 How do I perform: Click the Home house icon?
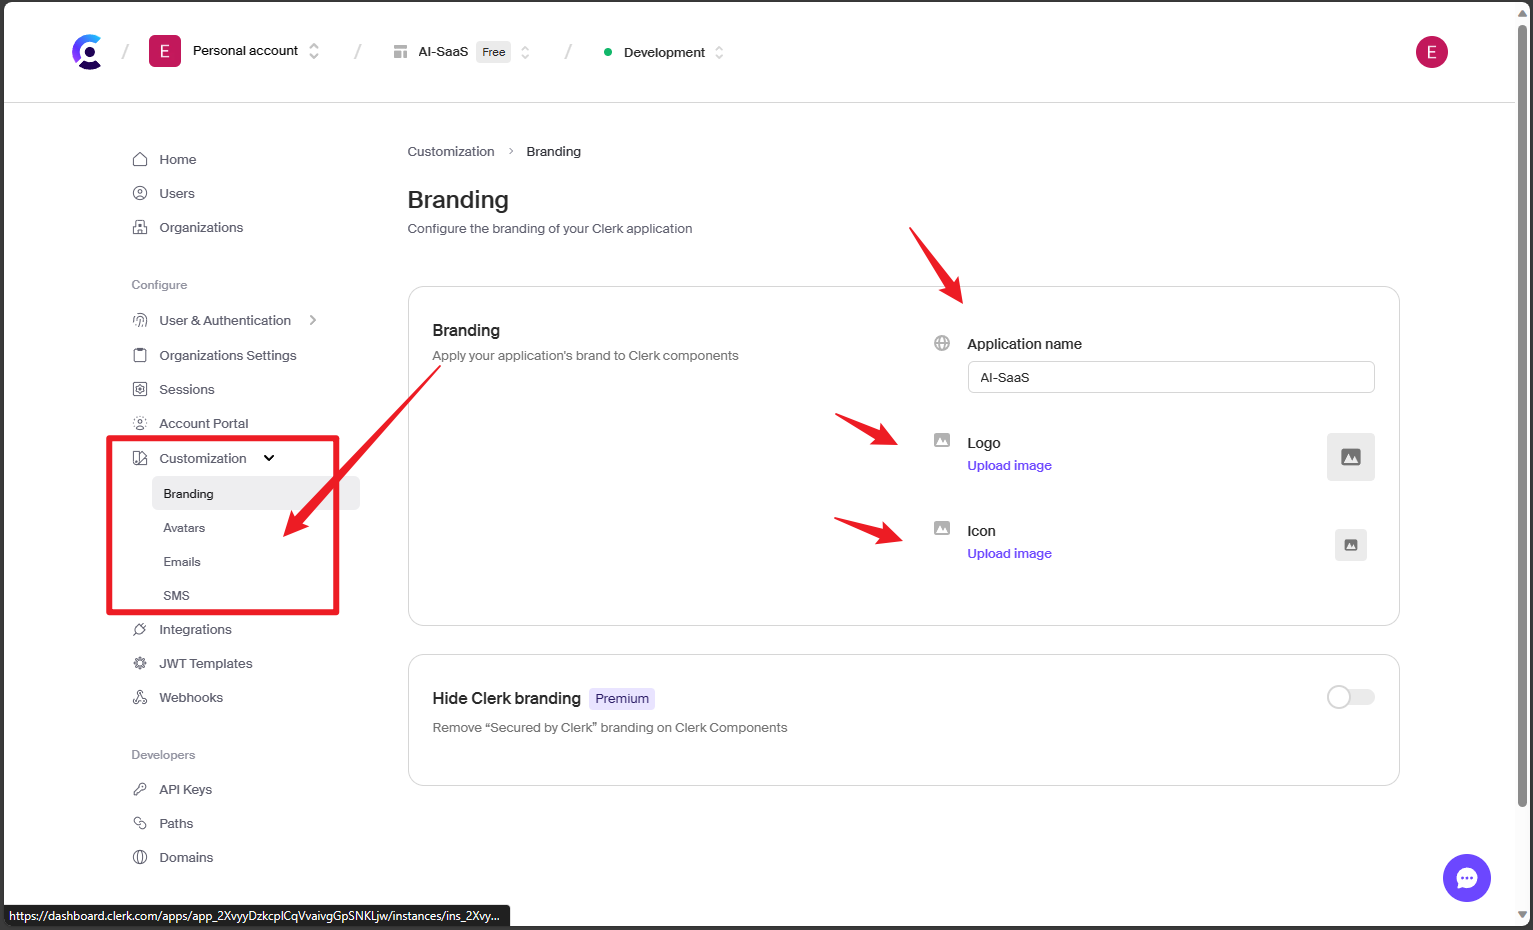[x=140, y=159]
